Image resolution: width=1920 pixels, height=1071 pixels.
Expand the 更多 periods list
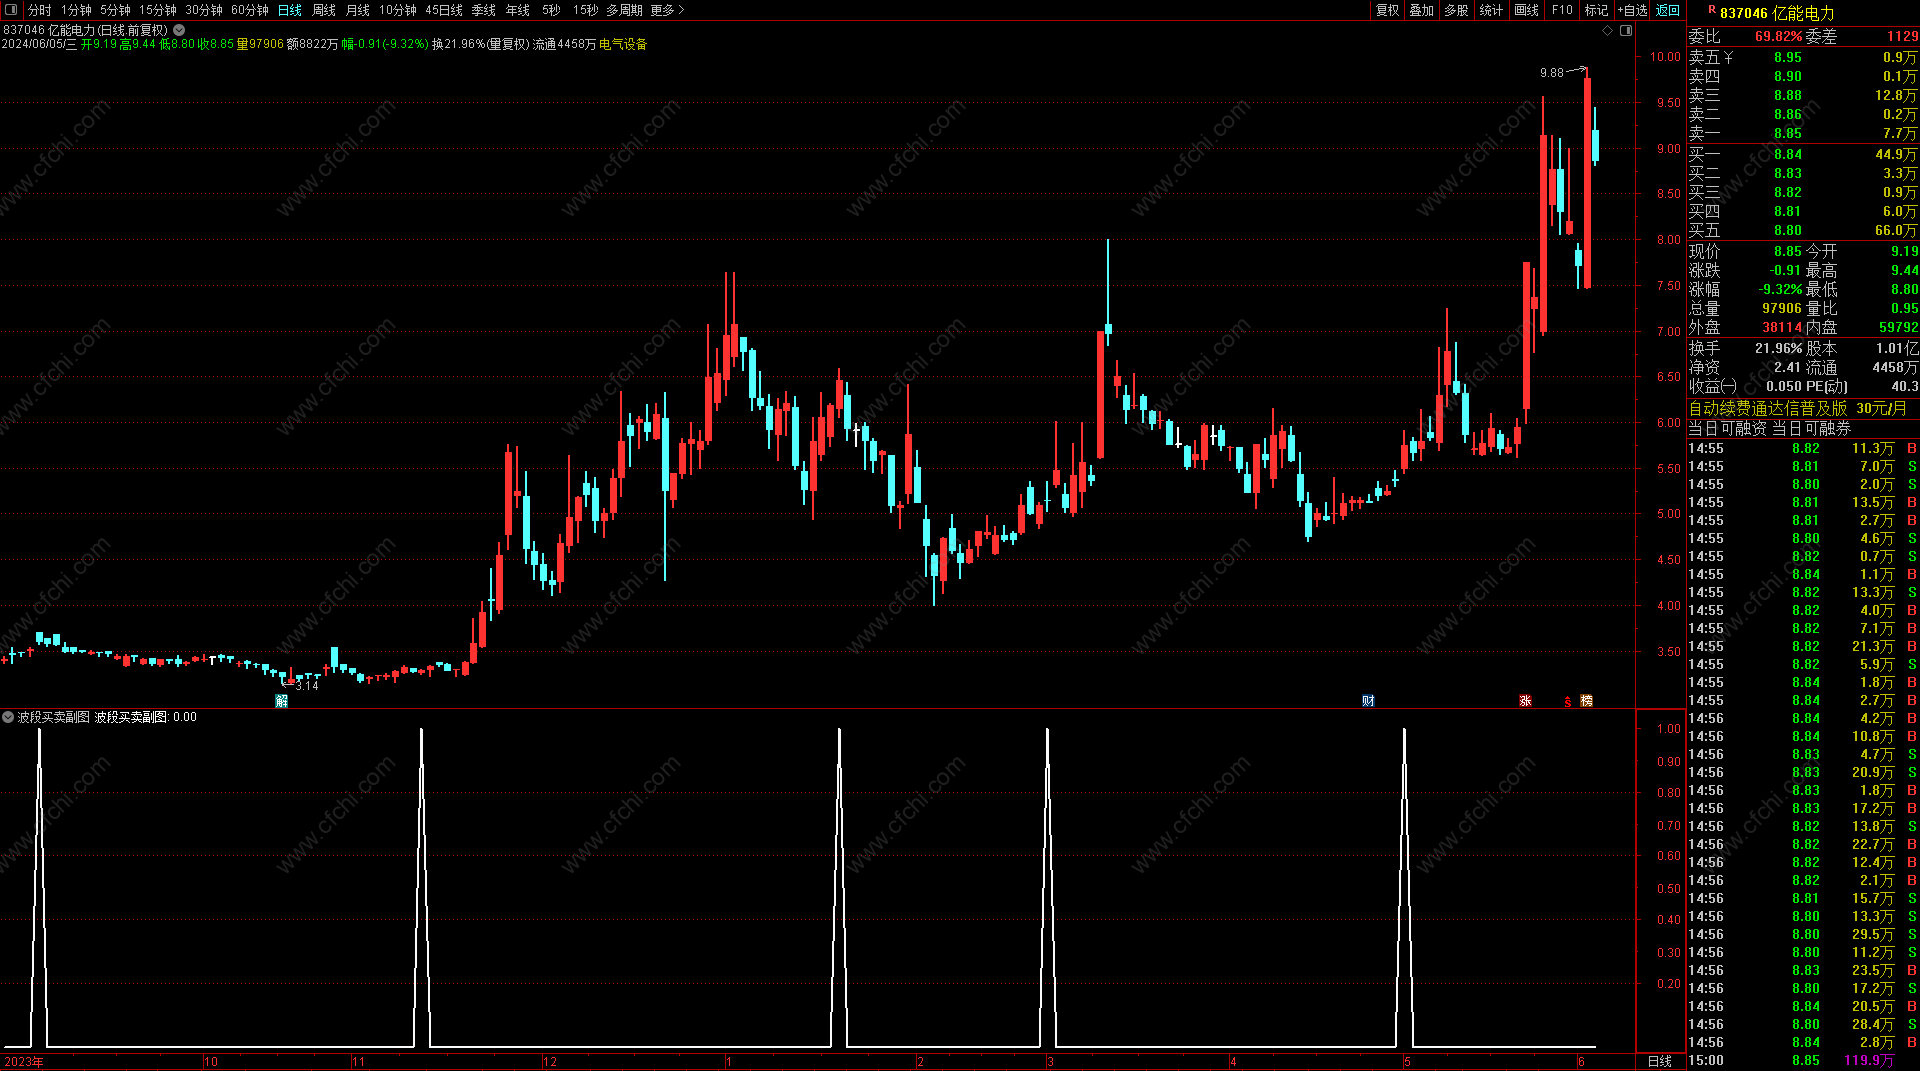pos(667,10)
